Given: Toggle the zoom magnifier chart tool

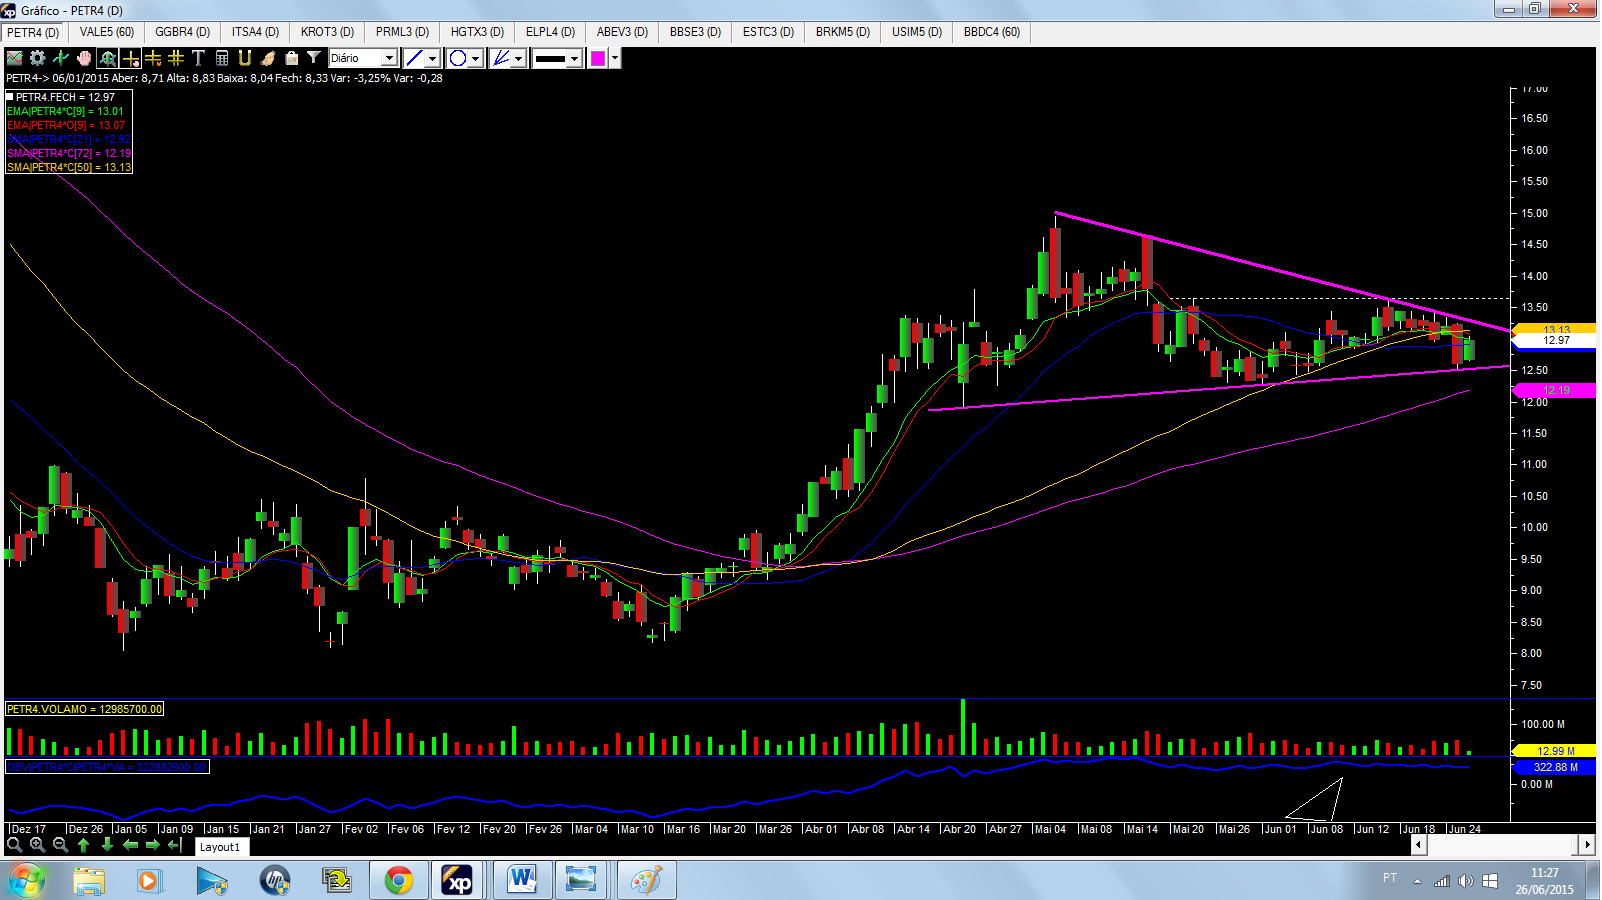Looking at the screenshot, I should coord(107,58).
